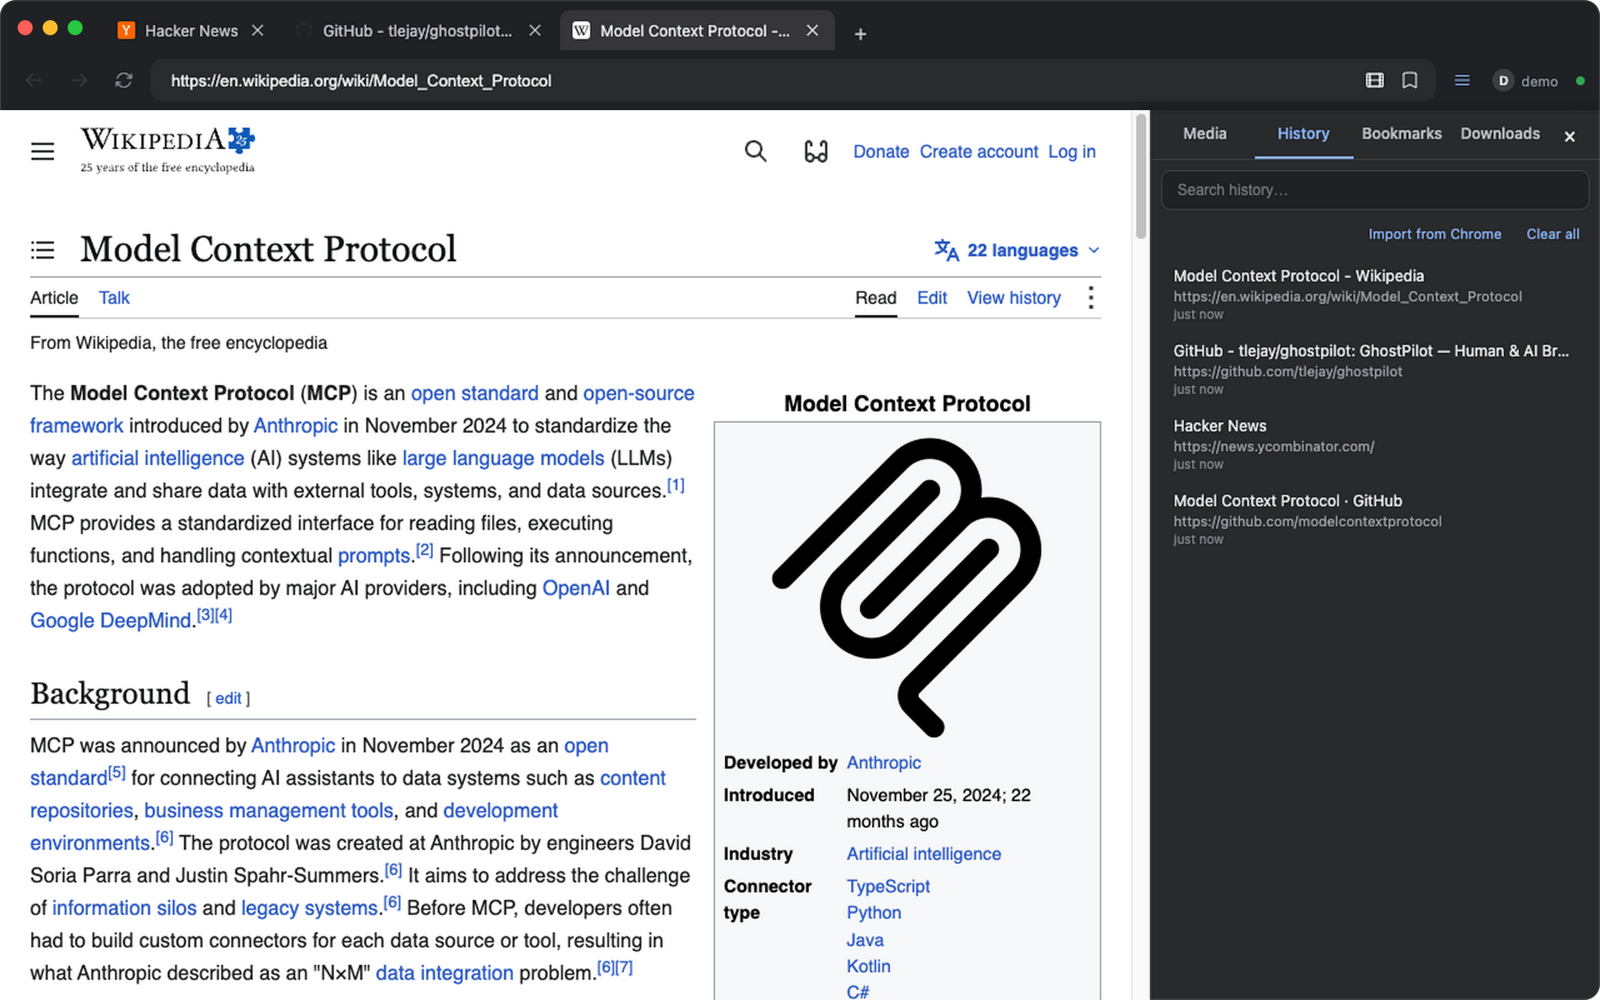The width and height of the screenshot is (1600, 1000).
Task: Click the large language models link
Action: click(503, 458)
